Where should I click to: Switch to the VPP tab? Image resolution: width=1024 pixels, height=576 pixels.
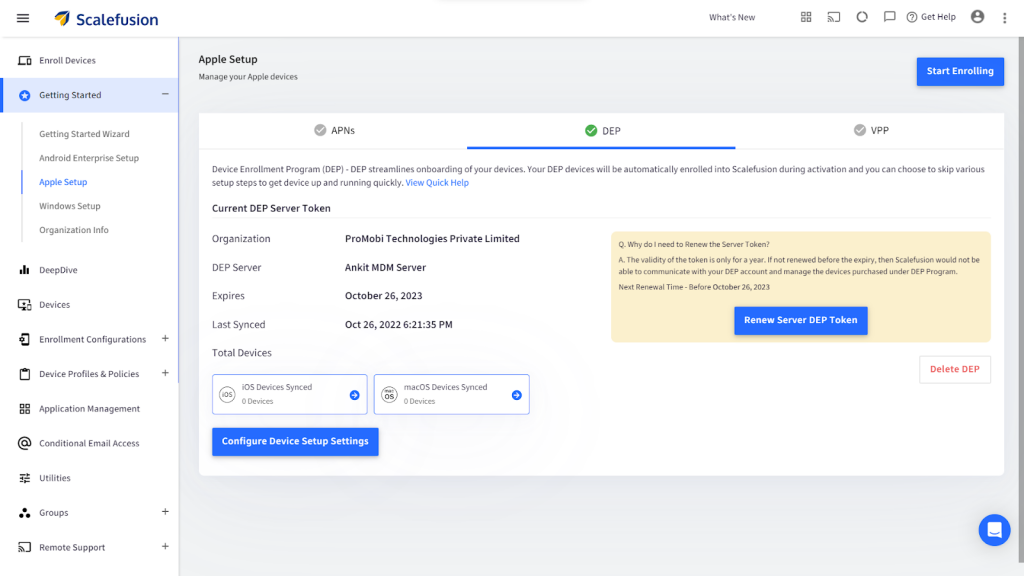[x=871, y=130]
